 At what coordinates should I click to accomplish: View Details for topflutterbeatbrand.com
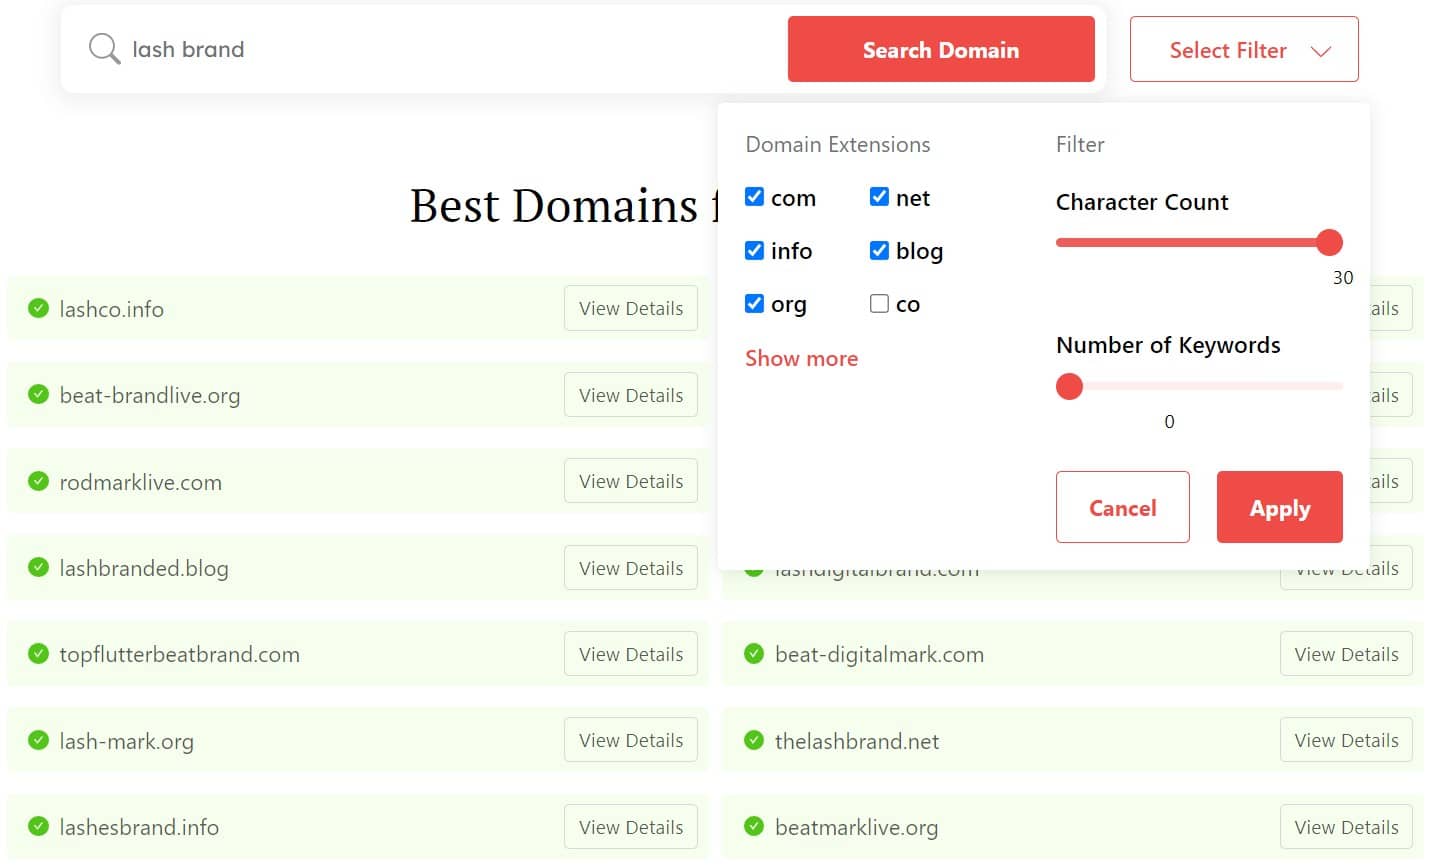[x=631, y=654]
